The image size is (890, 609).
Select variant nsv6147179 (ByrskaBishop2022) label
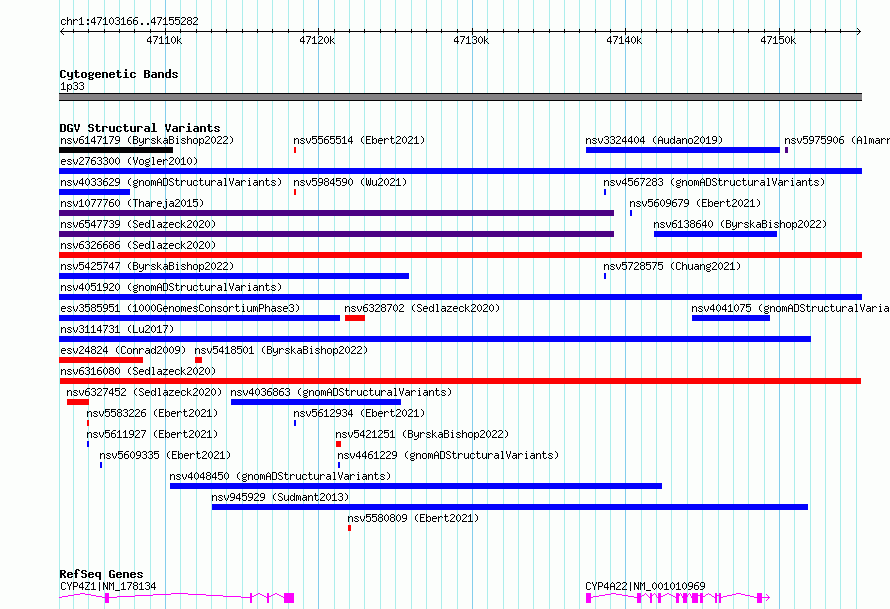(x=147, y=140)
